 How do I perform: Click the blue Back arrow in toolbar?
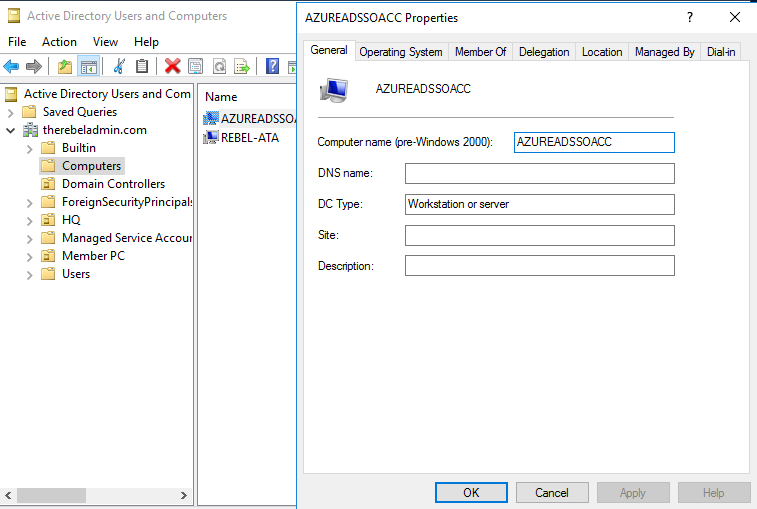tap(11, 66)
